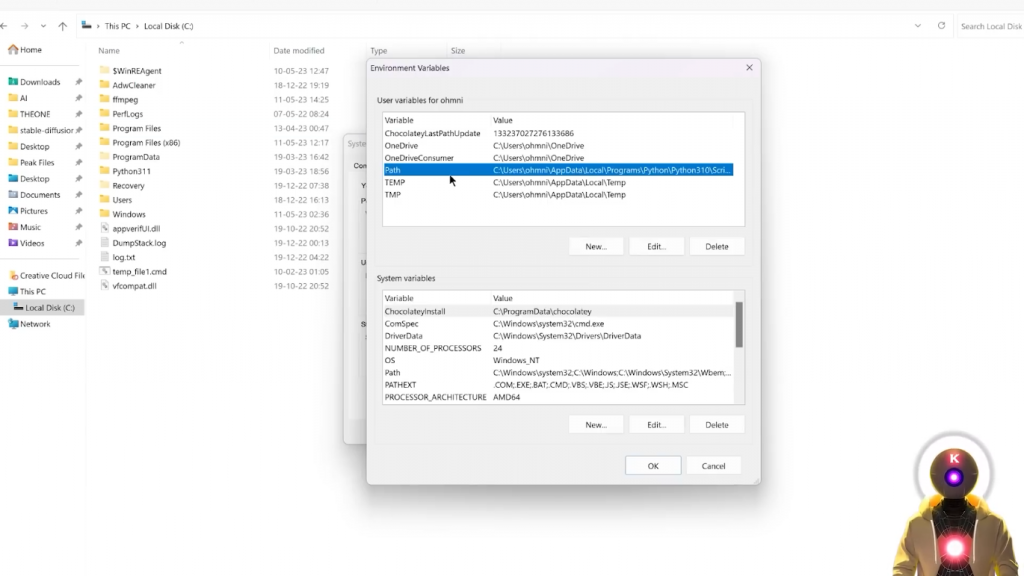Viewport: 1024px width, 576px height.
Task: Select the temp_file1.cmd file
Action: click(x=133, y=272)
